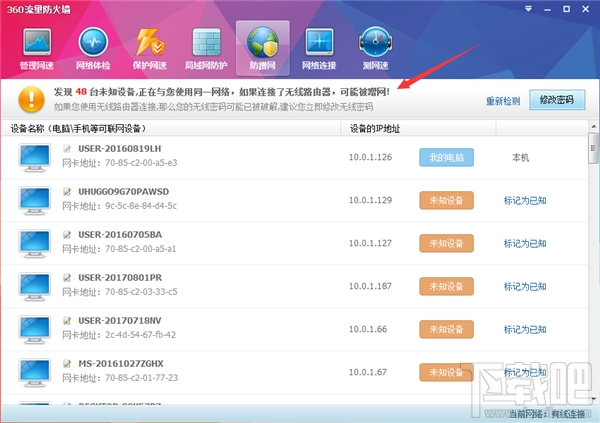Click IP address 10.0.1.67
The width and height of the screenshot is (600, 423).
pyautogui.click(x=368, y=372)
